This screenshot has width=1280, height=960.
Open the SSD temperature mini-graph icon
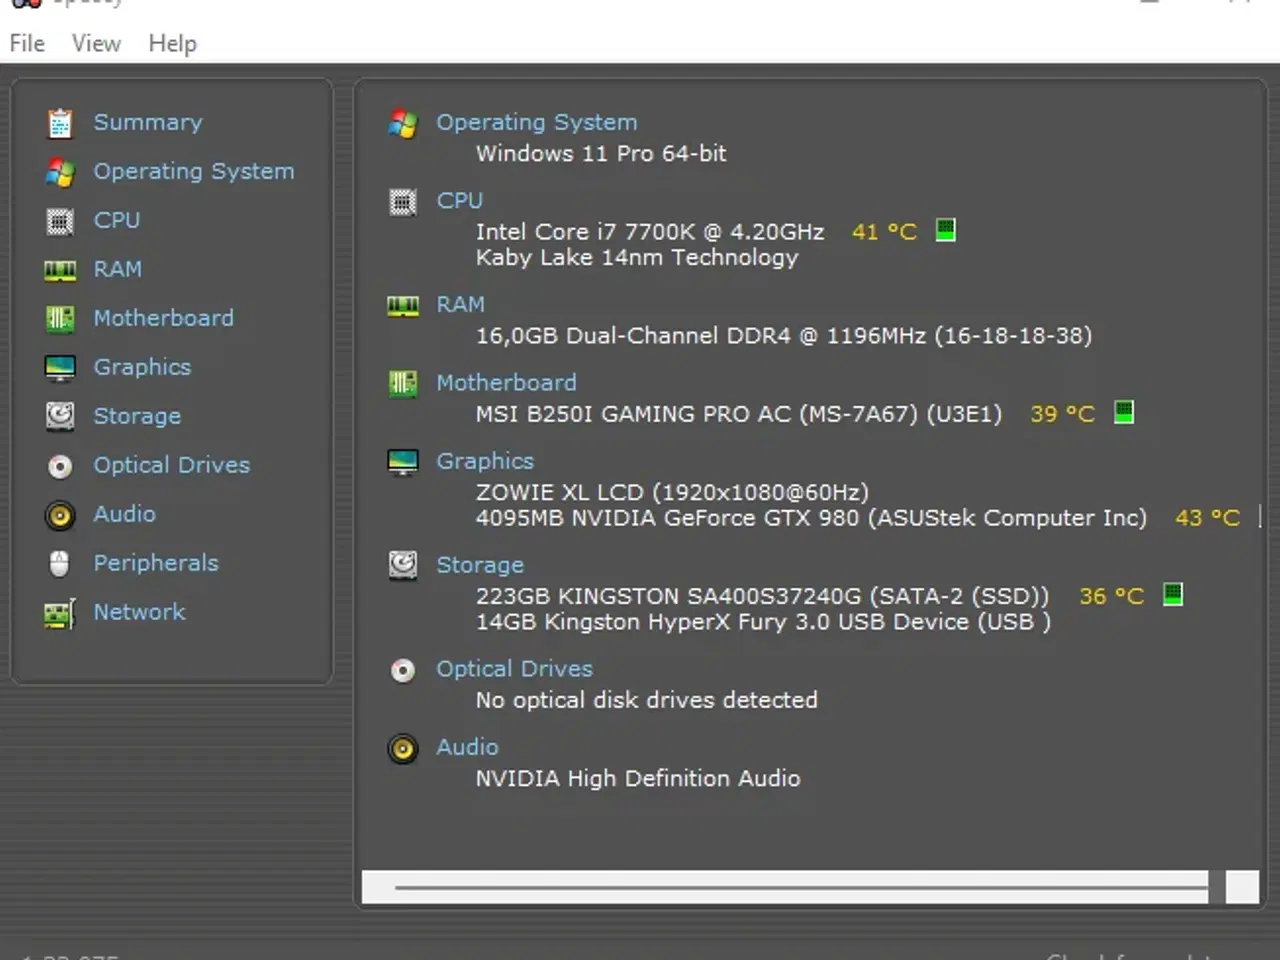(x=1173, y=594)
